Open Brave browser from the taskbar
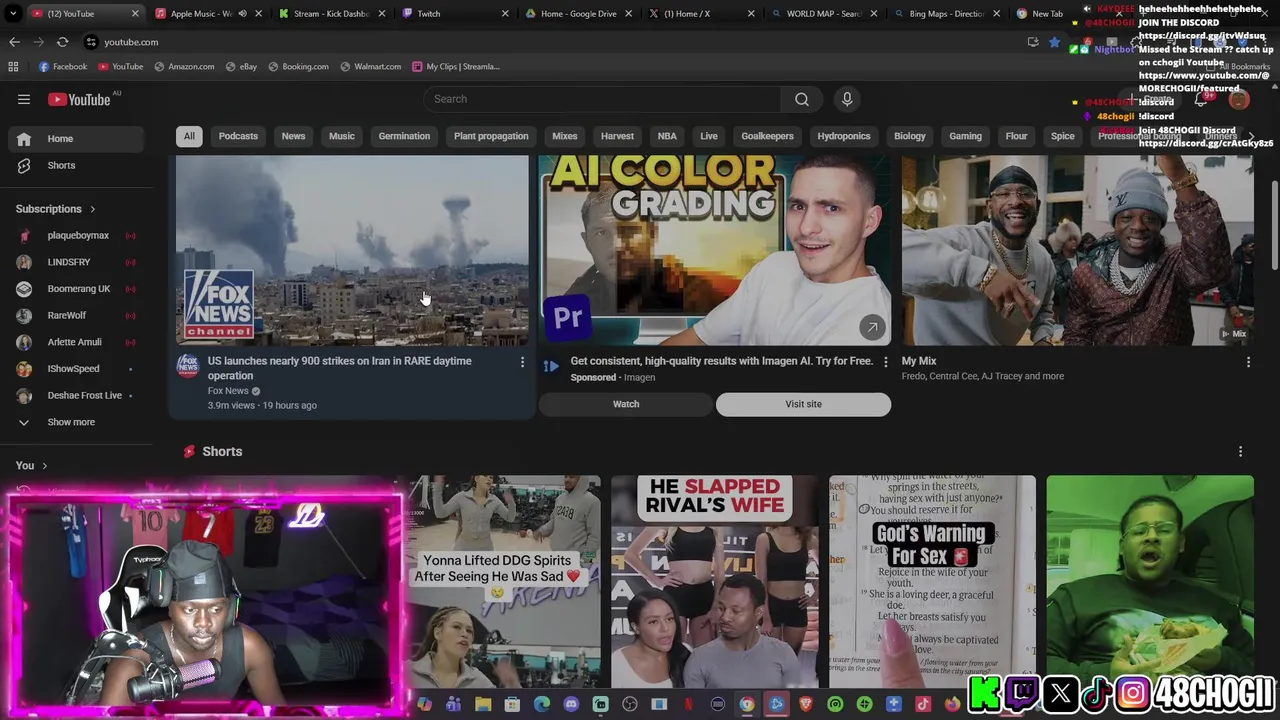This screenshot has height=720, width=1280. click(806, 704)
